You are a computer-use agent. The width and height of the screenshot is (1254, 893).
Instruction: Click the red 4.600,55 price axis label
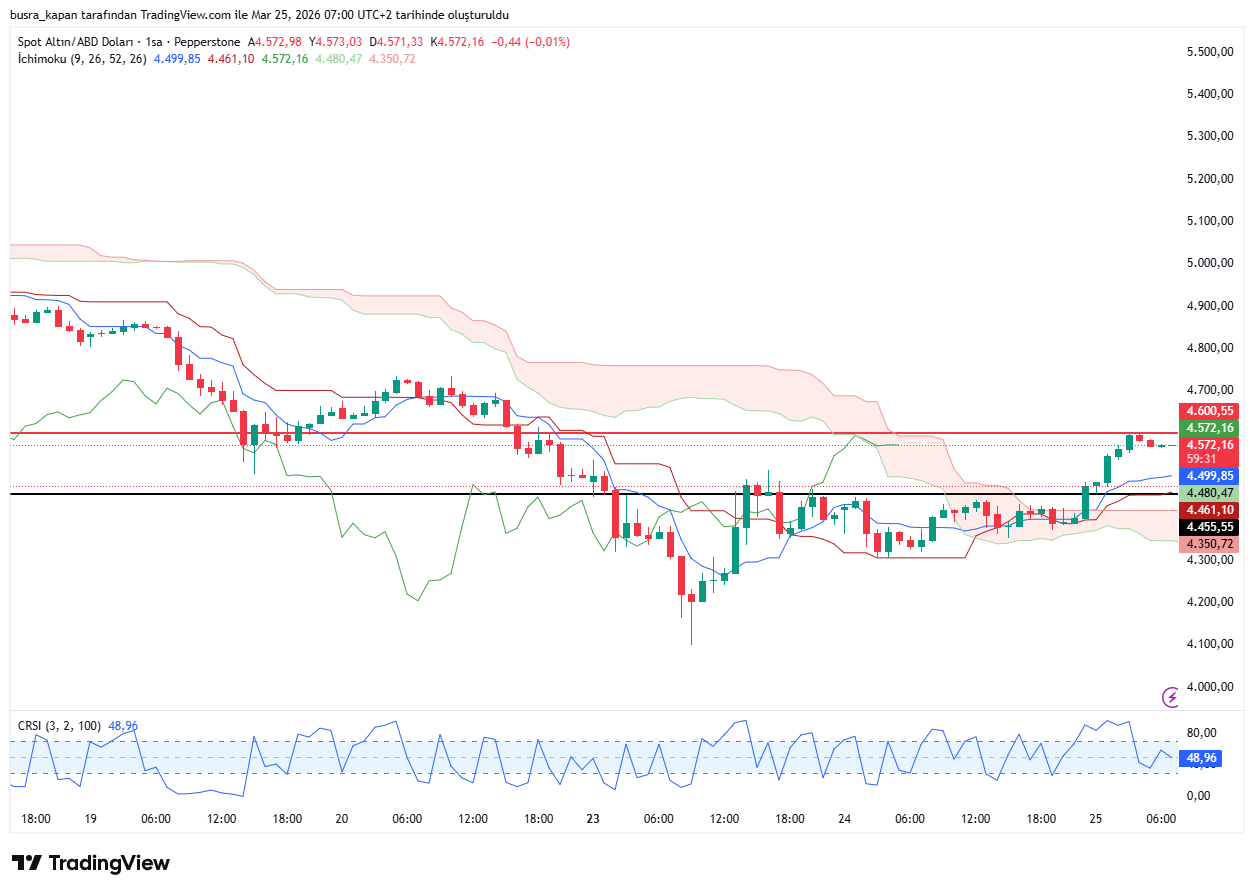pyautogui.click(x=1209, y=411)
